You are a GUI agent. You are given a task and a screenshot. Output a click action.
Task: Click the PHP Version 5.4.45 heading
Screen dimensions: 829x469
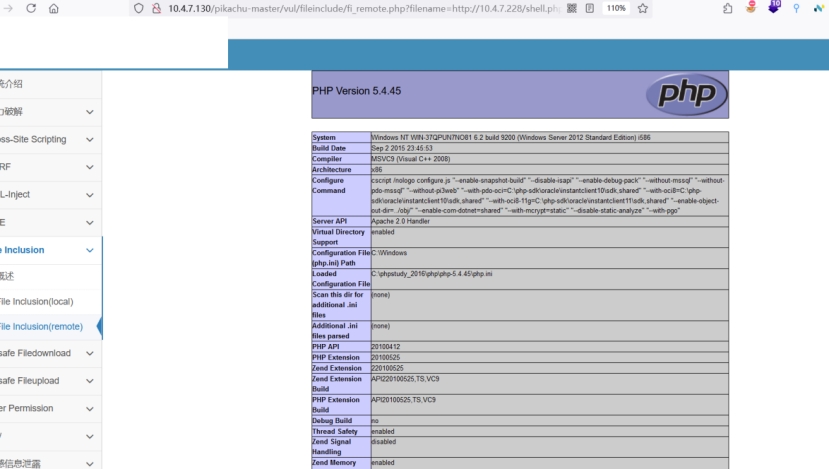pos(356,91)
